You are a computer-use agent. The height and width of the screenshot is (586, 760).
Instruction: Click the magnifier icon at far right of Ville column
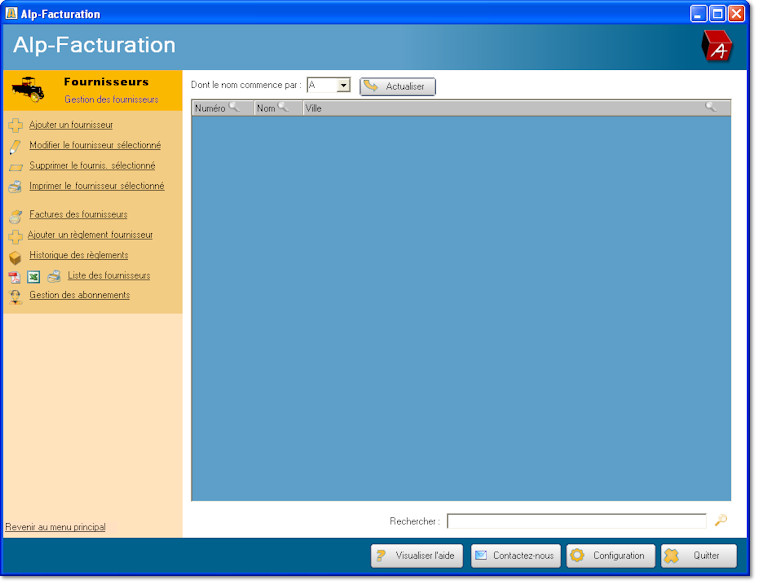(x=711, y=107)
